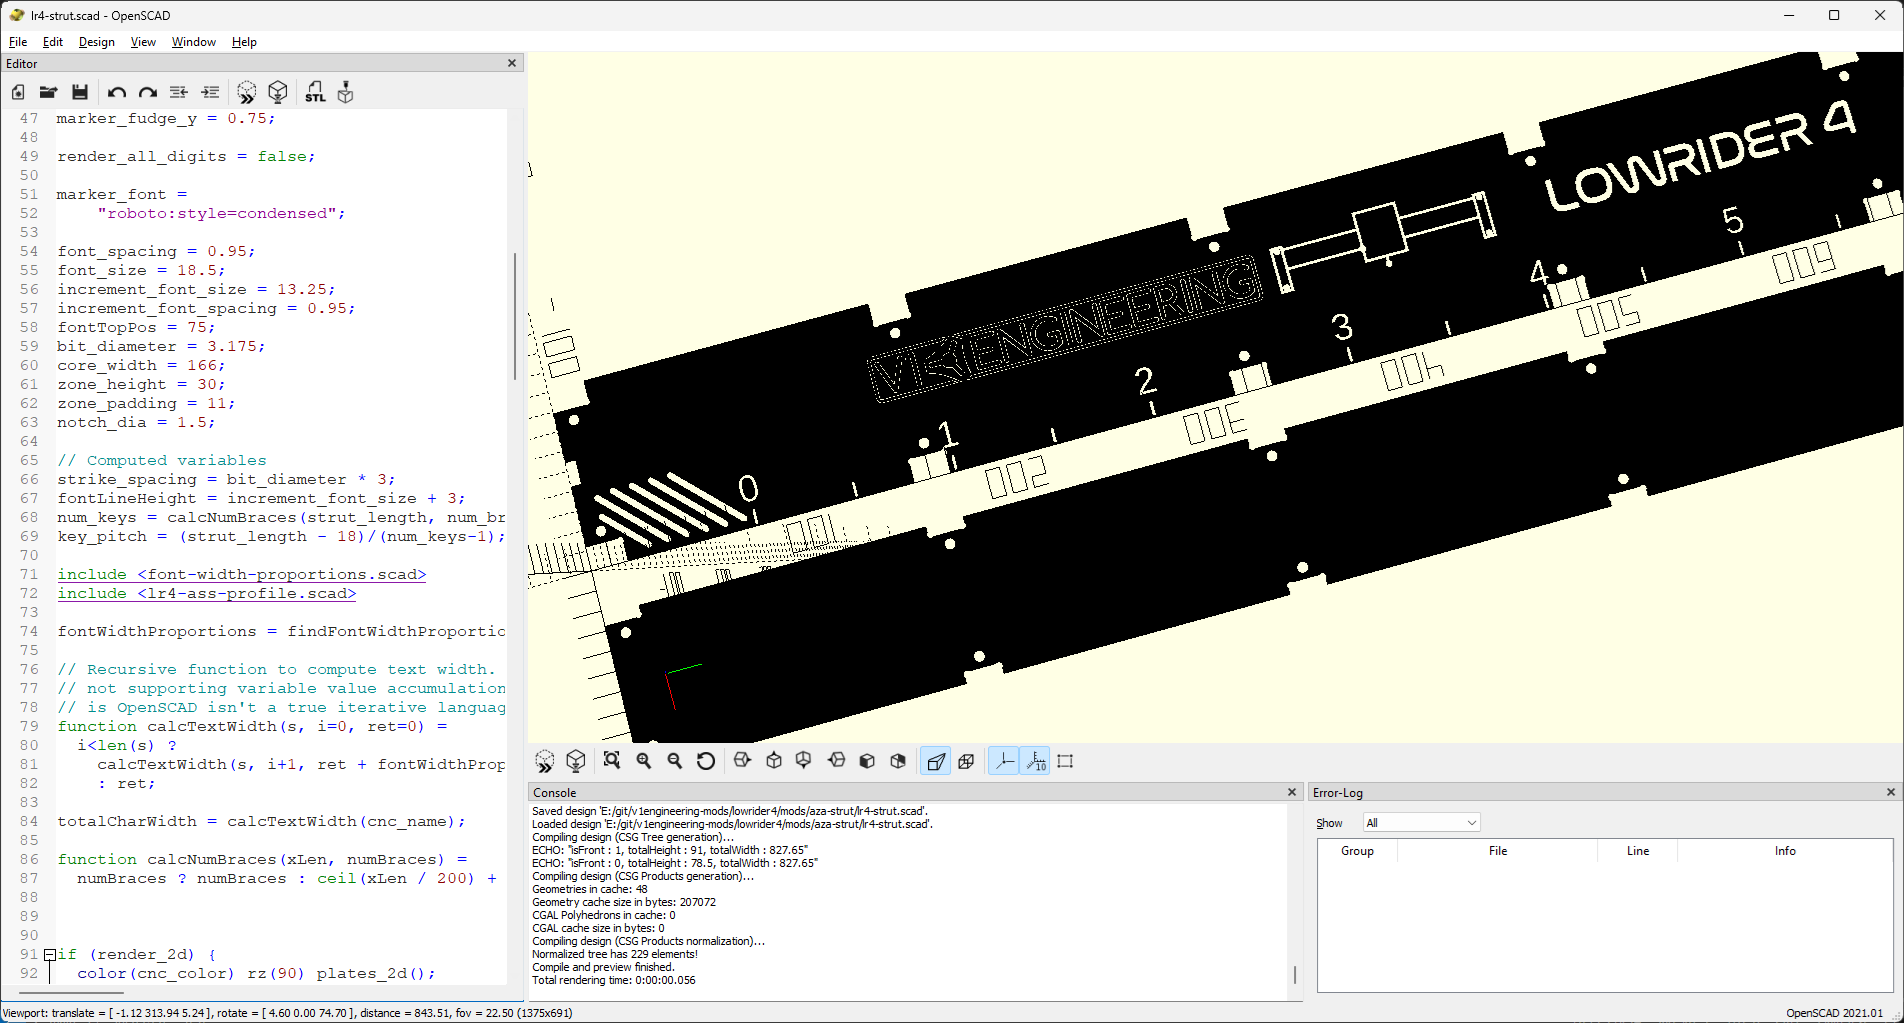Indent the selected code lines
The width and height of the screenshot is (1904, 1023).
(x=210, y=92)
